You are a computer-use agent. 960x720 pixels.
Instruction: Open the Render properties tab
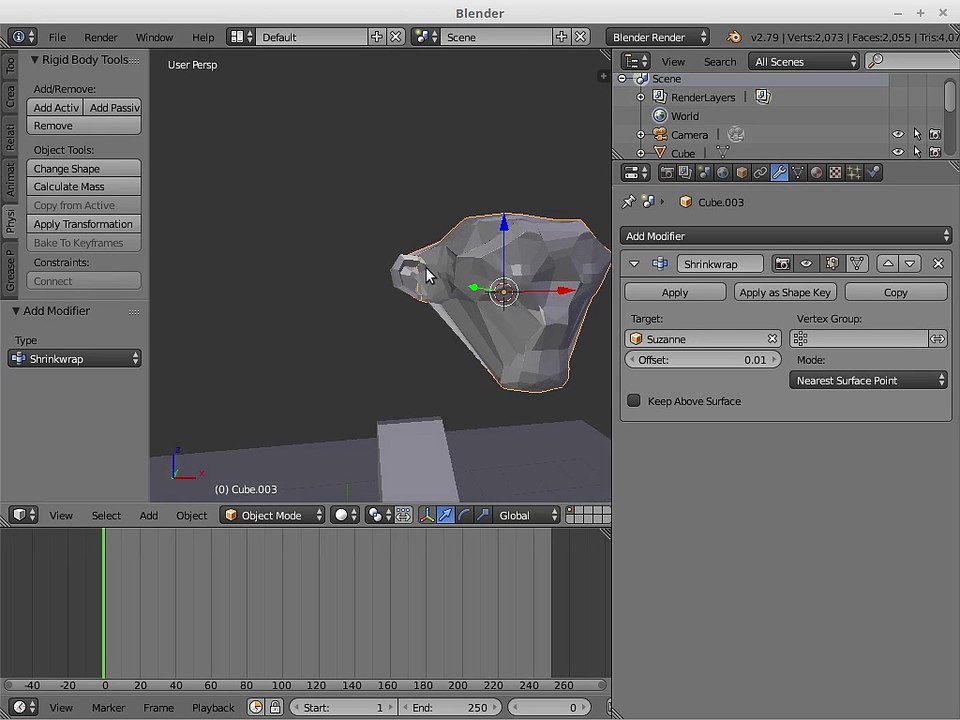coord(667,173)
